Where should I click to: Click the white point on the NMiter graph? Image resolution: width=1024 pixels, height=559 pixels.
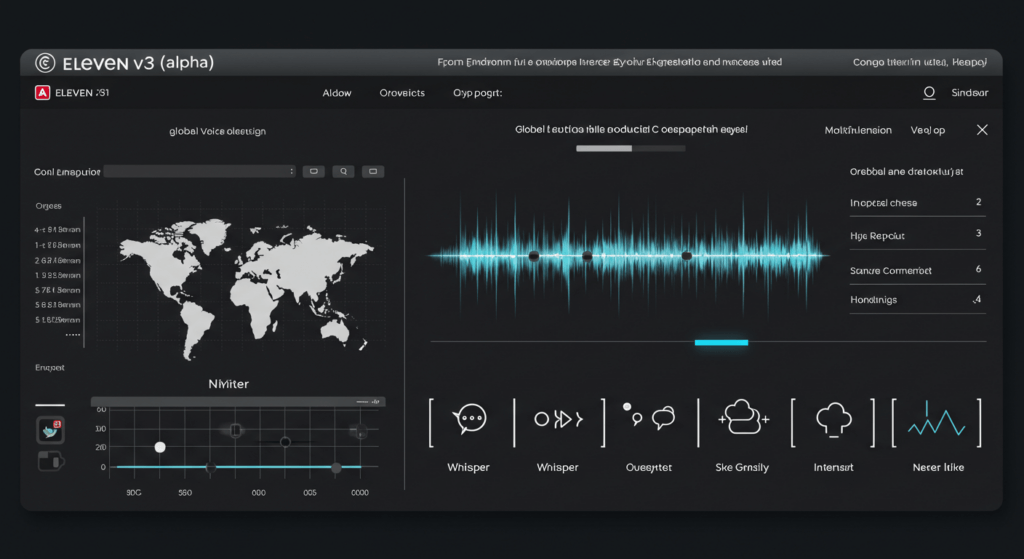click(160, 447)
